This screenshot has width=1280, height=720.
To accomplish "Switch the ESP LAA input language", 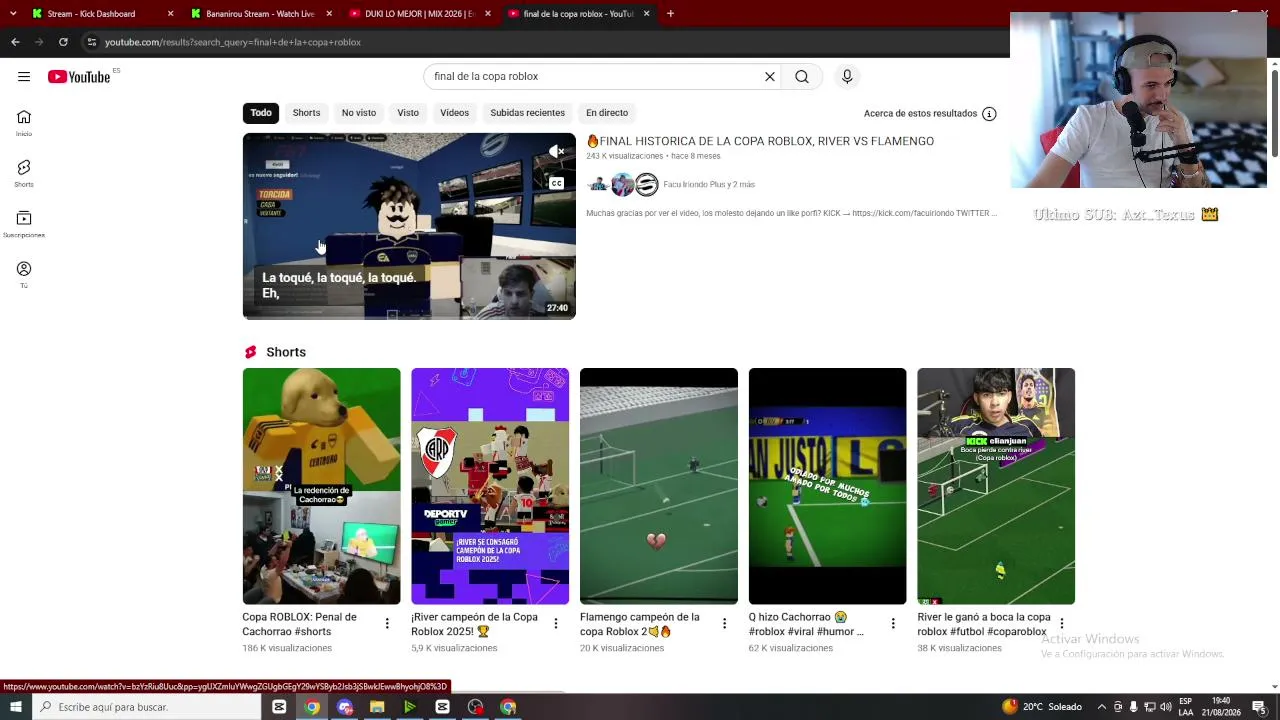I will tap(1185, 707).
